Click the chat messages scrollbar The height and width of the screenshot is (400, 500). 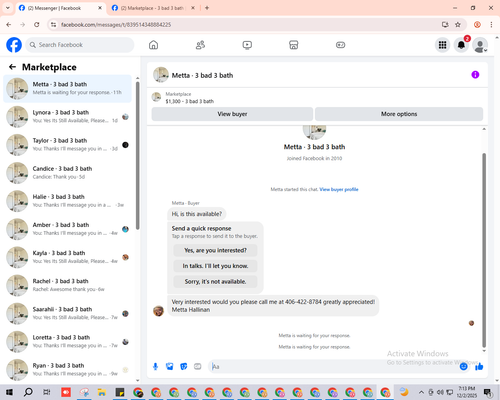[484, 250]
